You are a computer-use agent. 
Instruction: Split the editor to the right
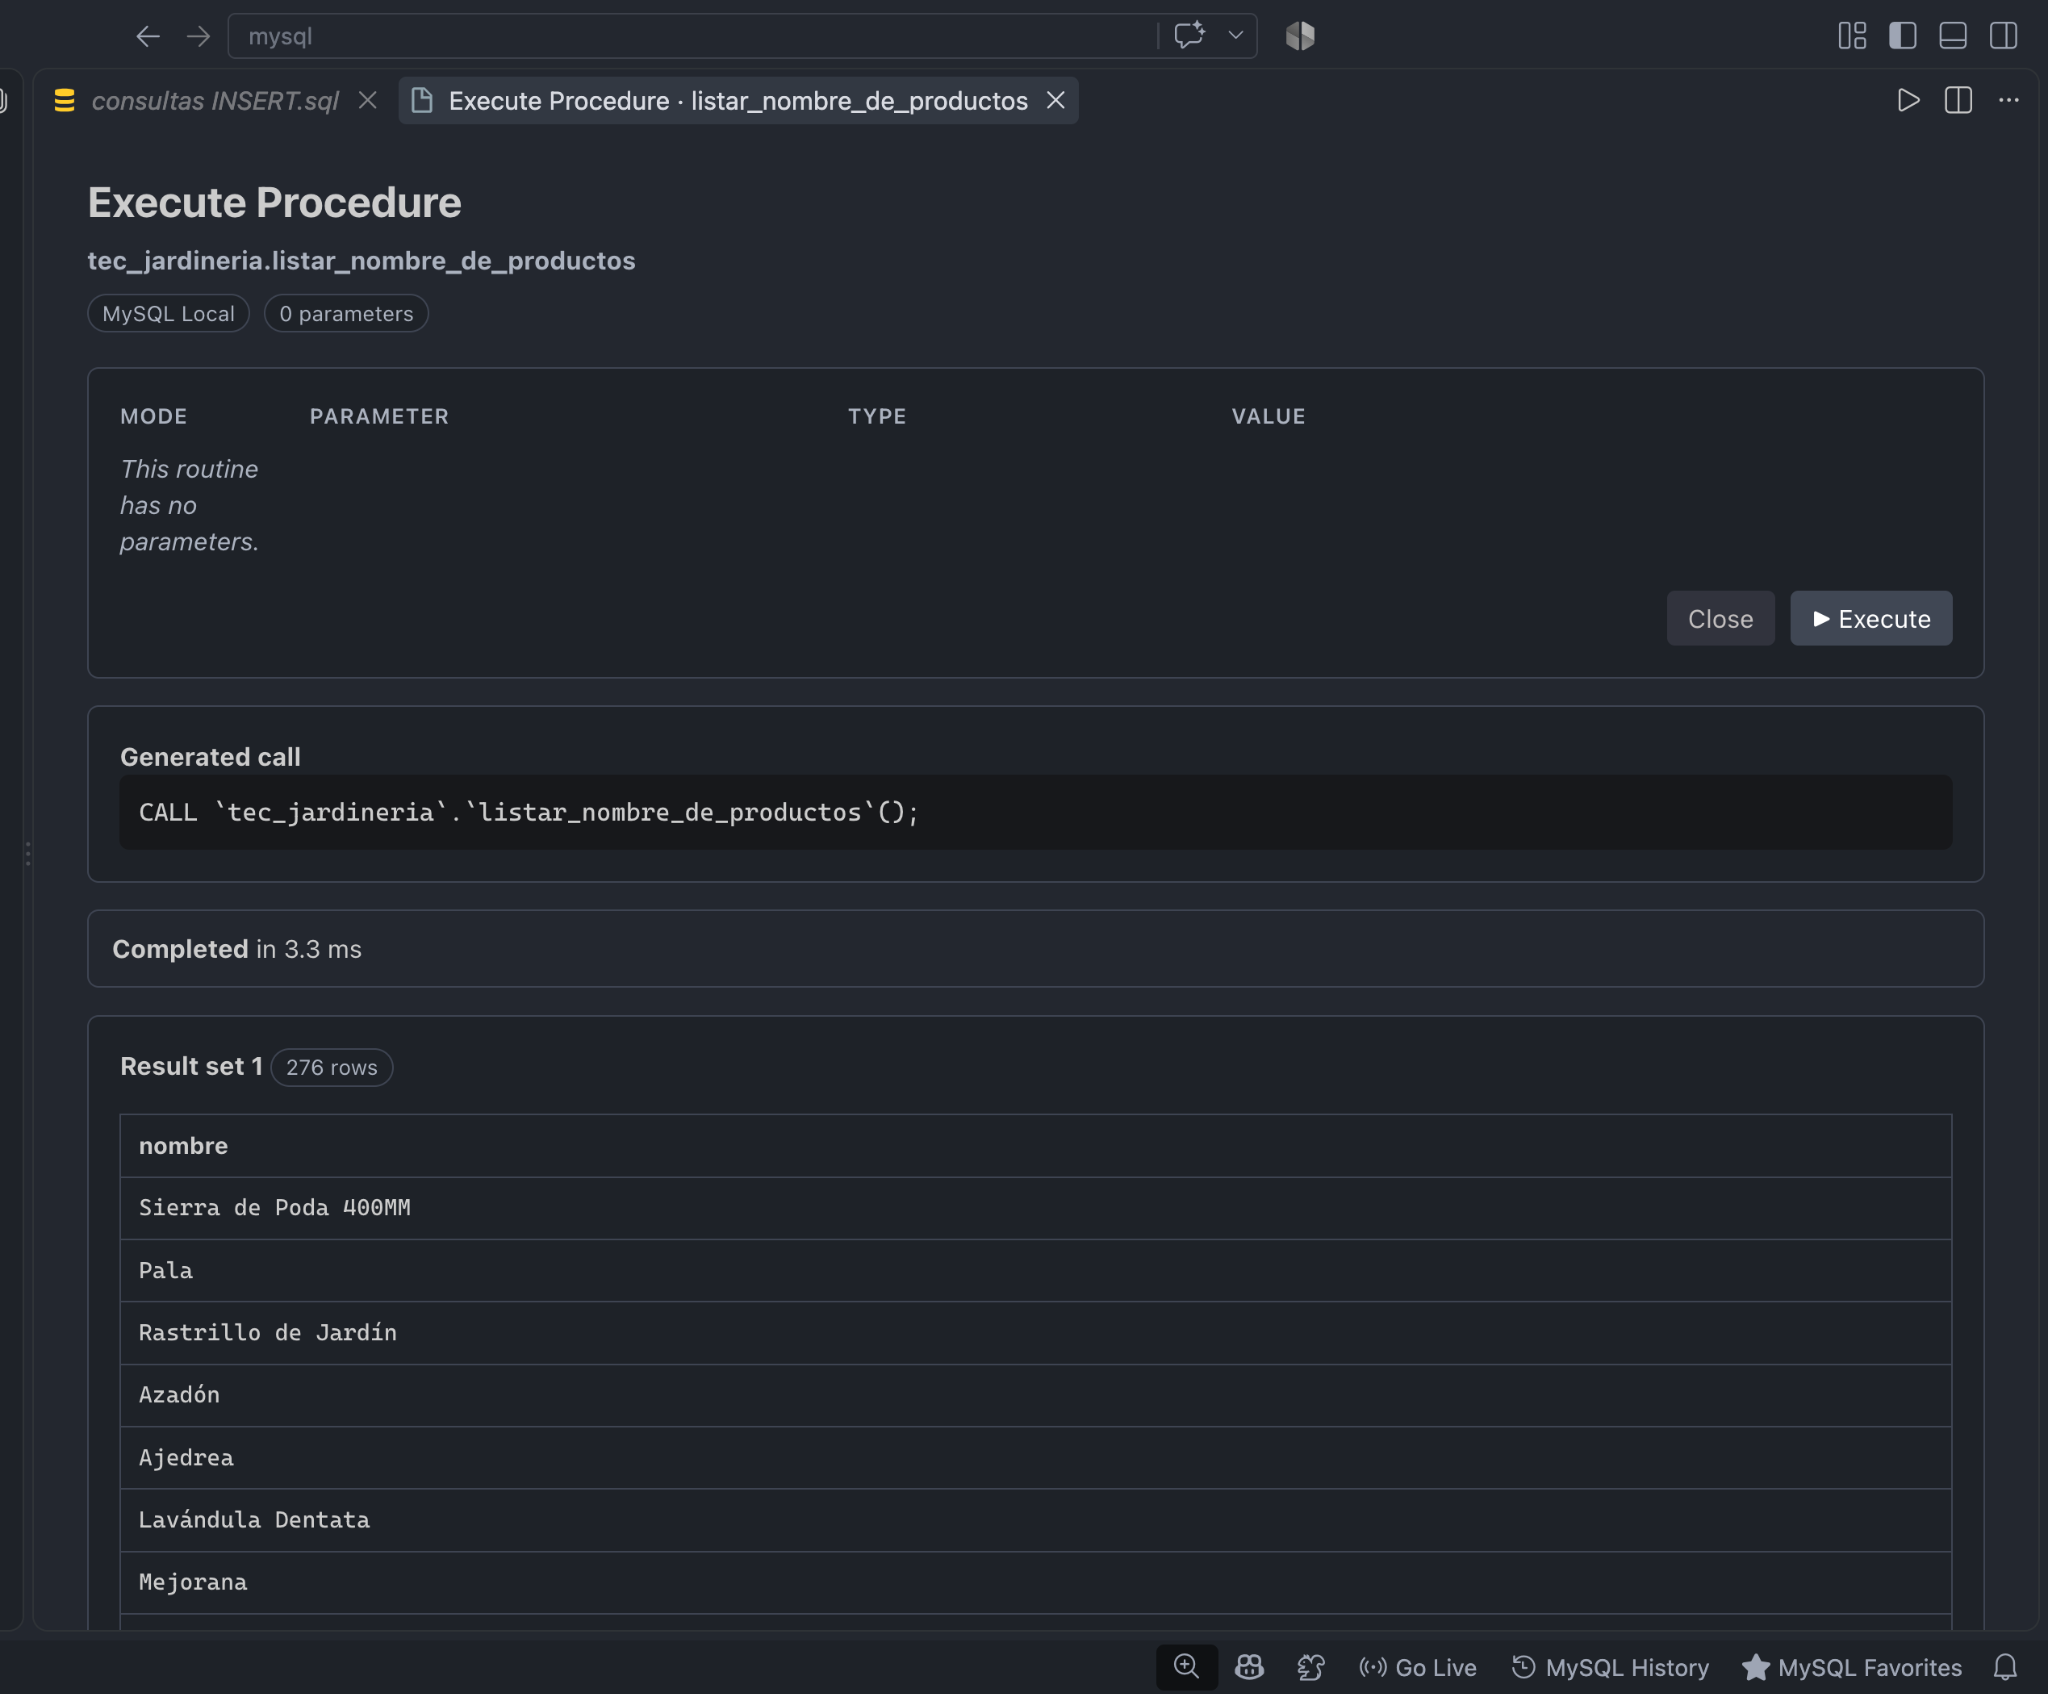(x=1958, y=101)
